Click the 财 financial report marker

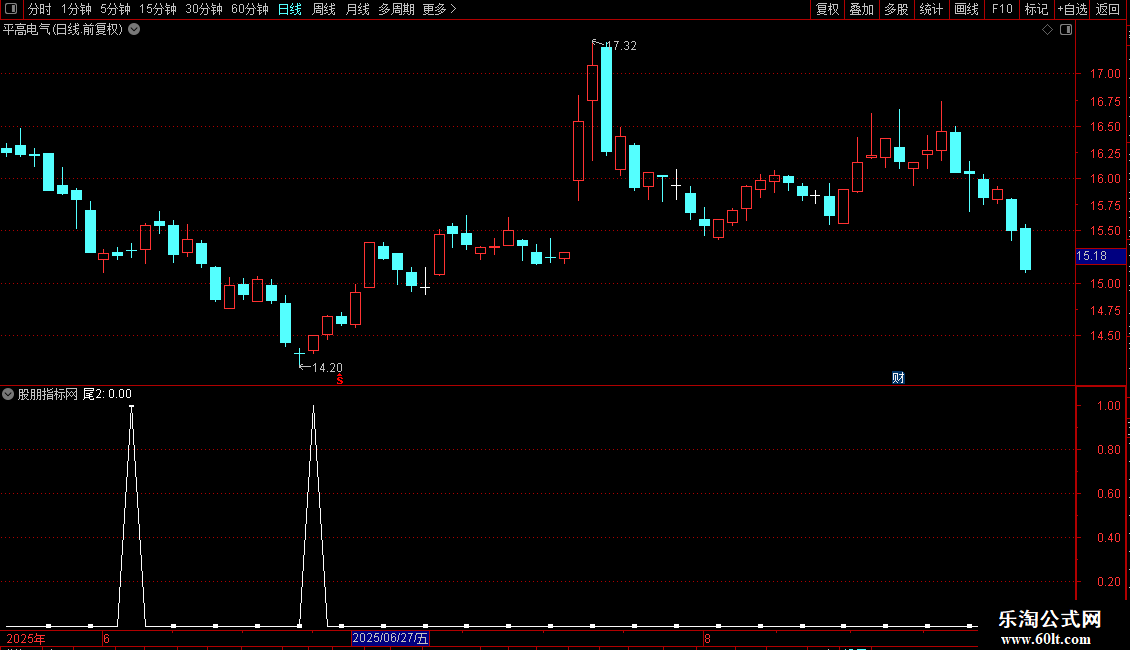pyautogui.click(x=898, y=378)
